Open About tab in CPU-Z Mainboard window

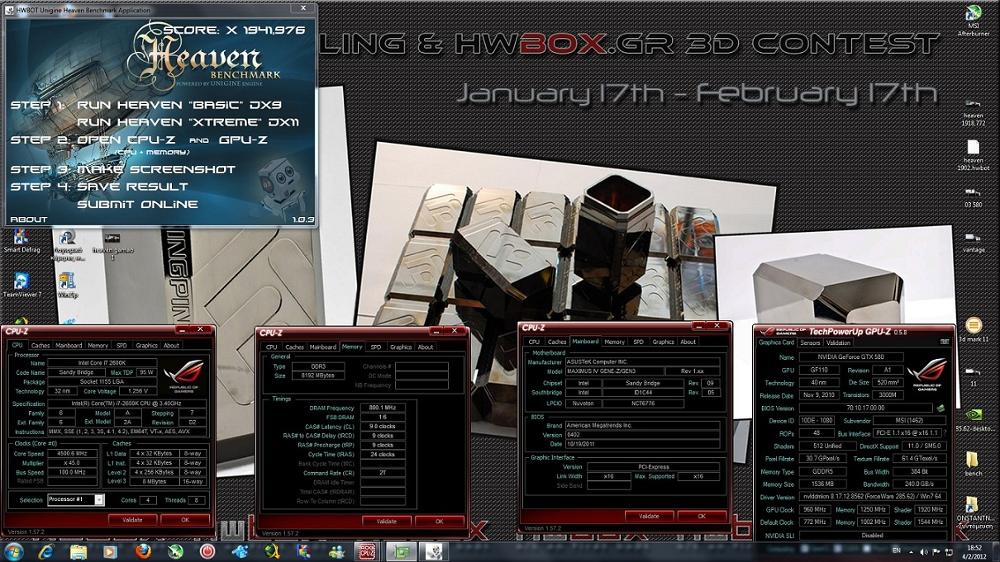(x=688, y=342)
